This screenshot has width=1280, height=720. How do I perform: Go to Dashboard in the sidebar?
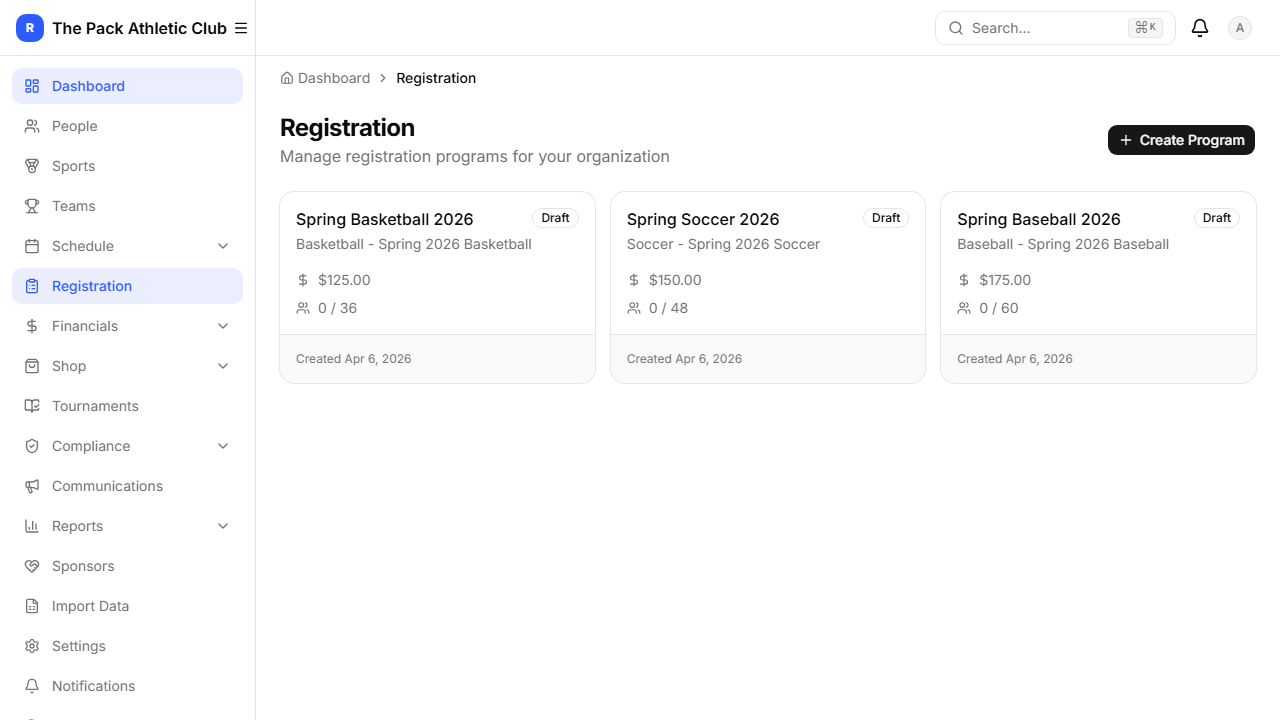[127, 86]
